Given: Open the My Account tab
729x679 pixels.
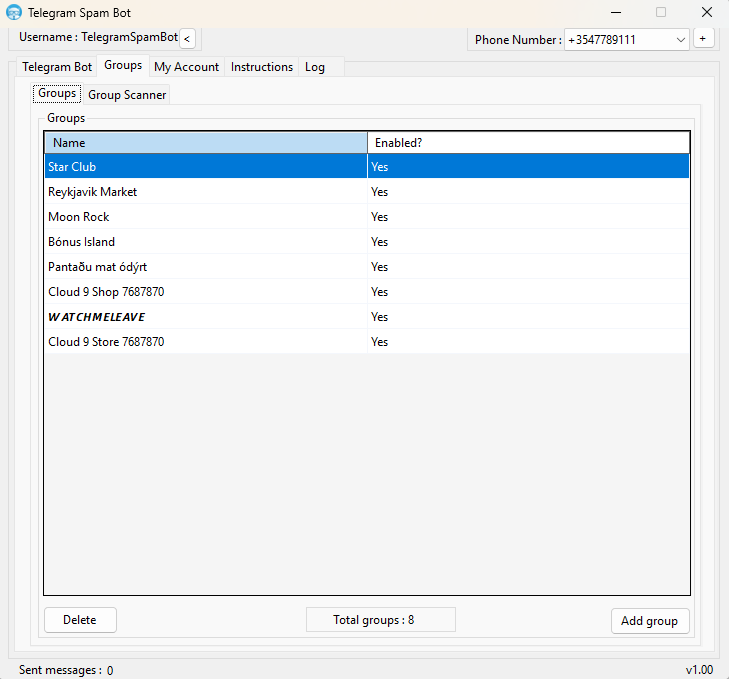Looking at the screenshot, I should (186, 67).
